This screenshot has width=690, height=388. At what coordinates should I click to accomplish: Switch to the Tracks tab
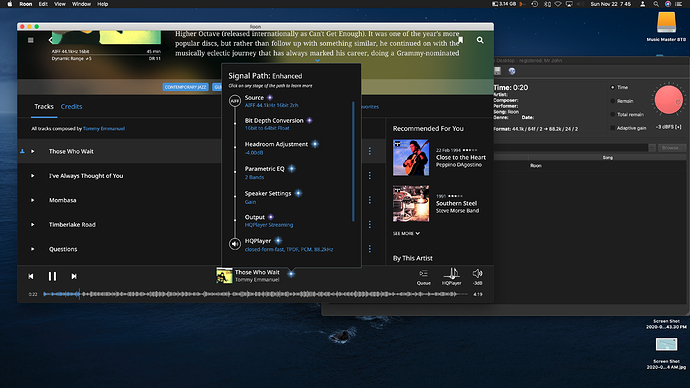(44, 106)
